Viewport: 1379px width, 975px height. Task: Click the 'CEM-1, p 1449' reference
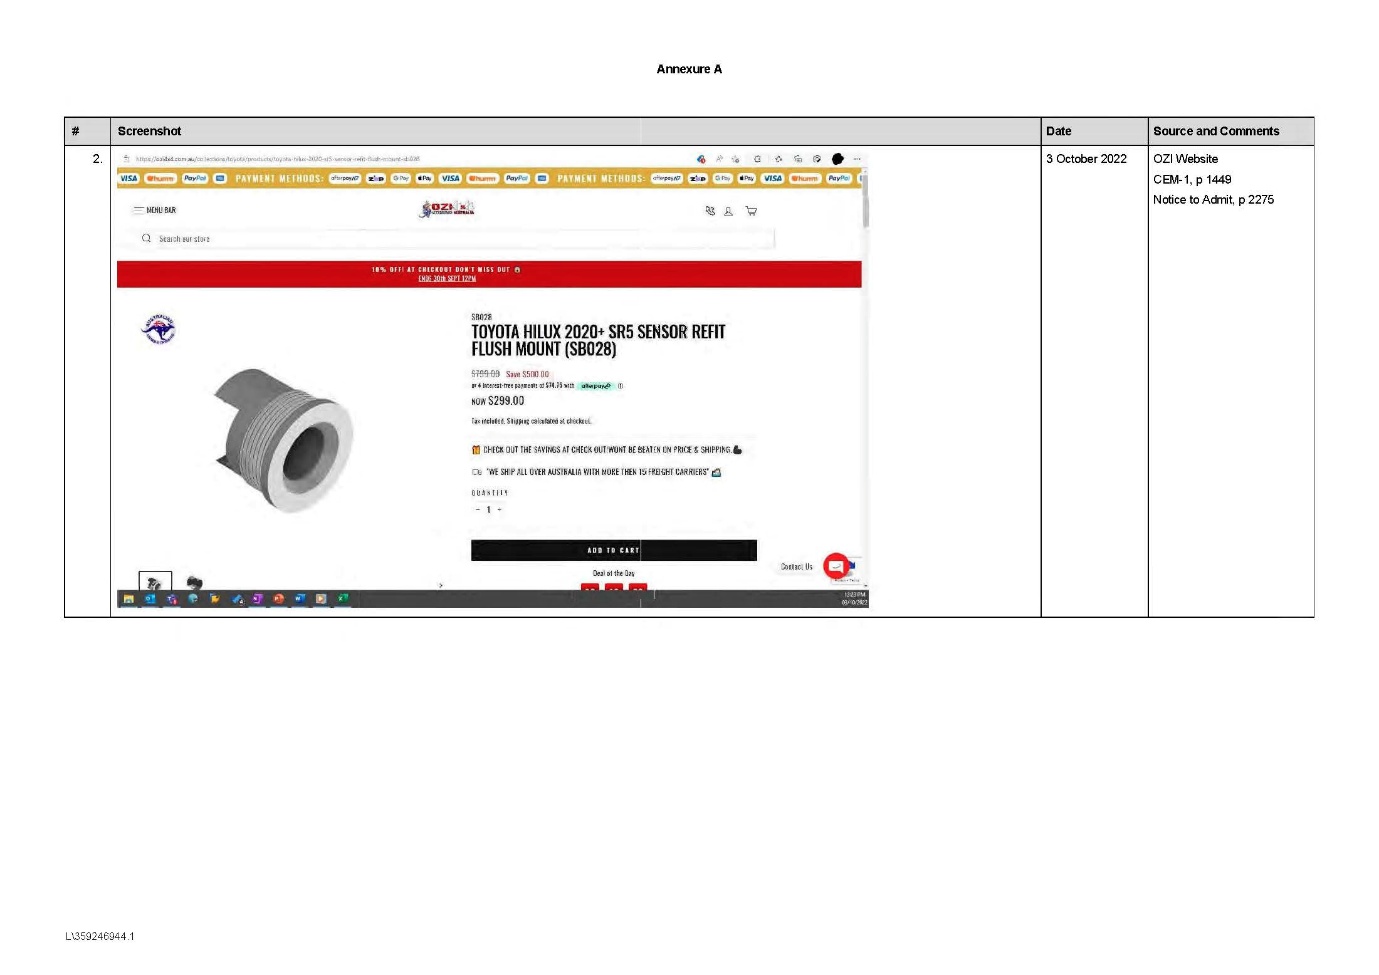point(1192,180)
